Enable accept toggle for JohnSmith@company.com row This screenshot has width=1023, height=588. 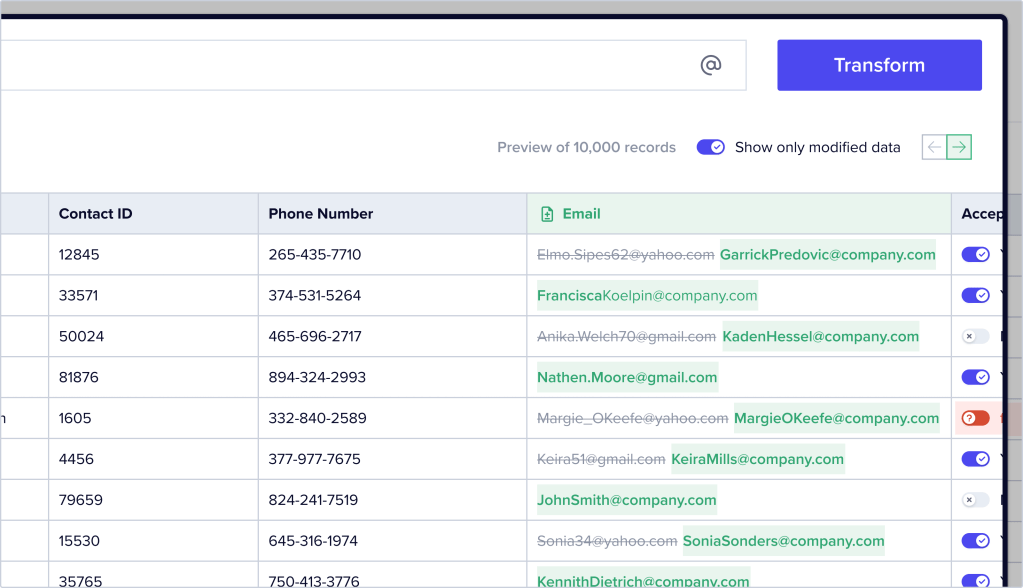pyautogui.click(x=975, y=500)
